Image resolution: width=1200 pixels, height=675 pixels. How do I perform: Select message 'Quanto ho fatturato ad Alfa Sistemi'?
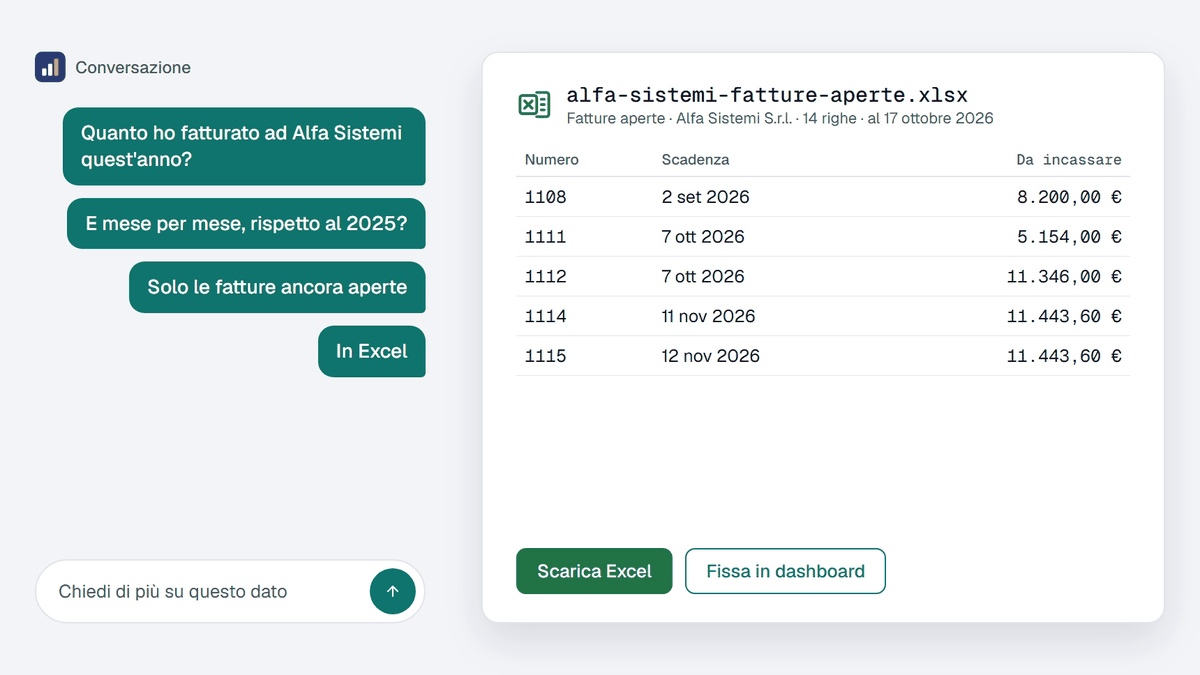click(x=244, y=146)
